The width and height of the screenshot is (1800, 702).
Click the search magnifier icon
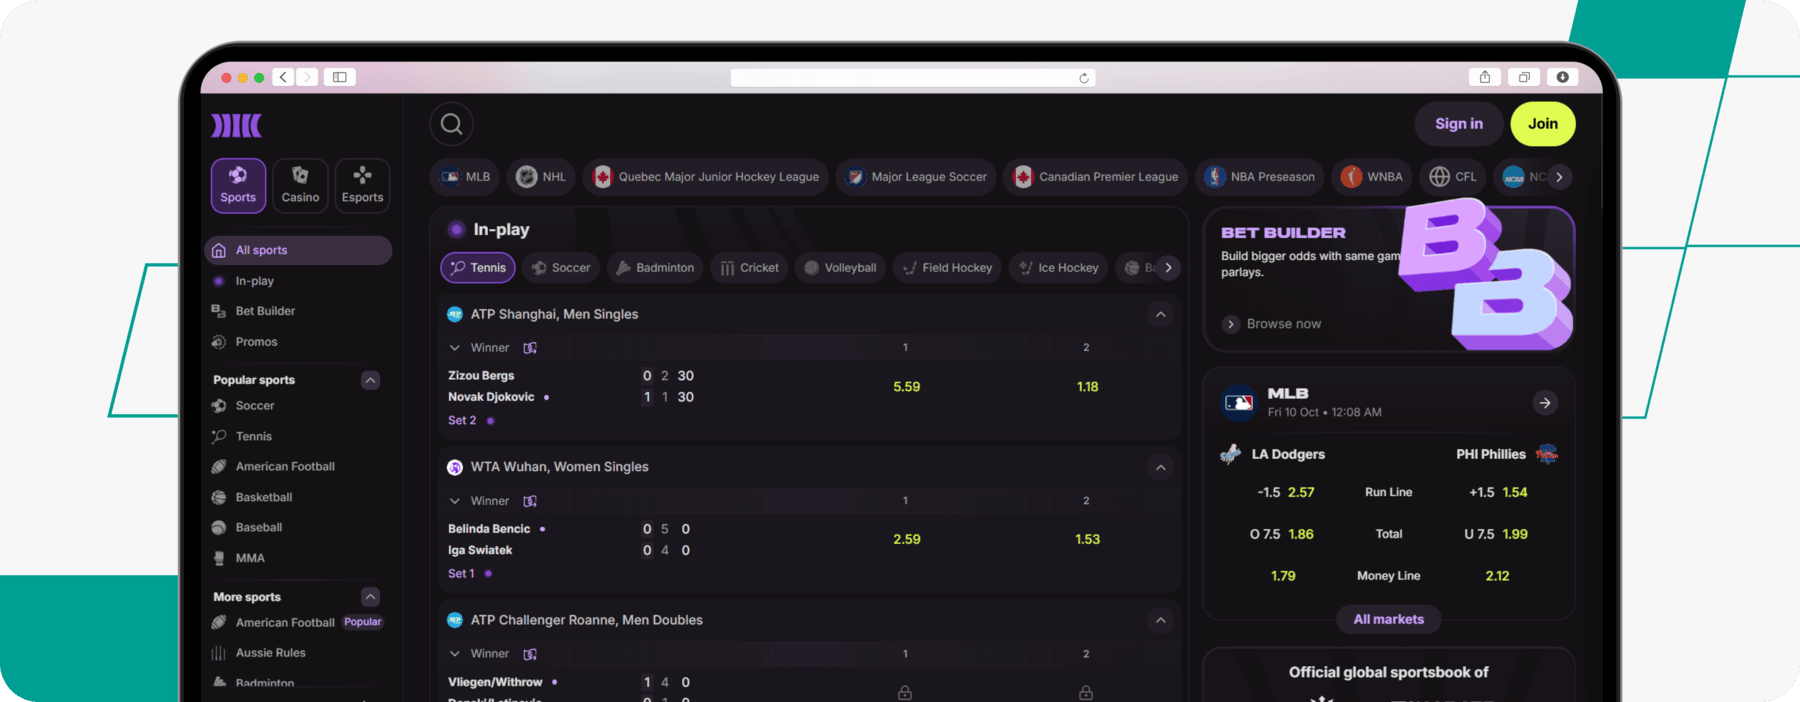[451, 124]
